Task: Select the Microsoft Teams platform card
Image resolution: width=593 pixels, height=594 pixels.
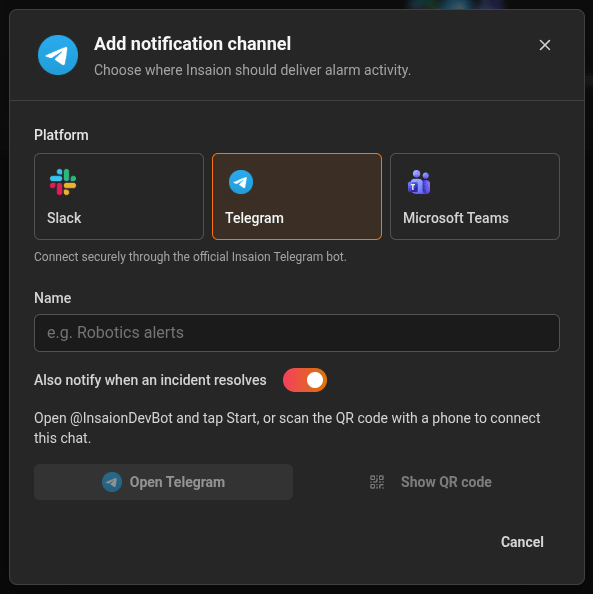Action: (x=475, y=196)
